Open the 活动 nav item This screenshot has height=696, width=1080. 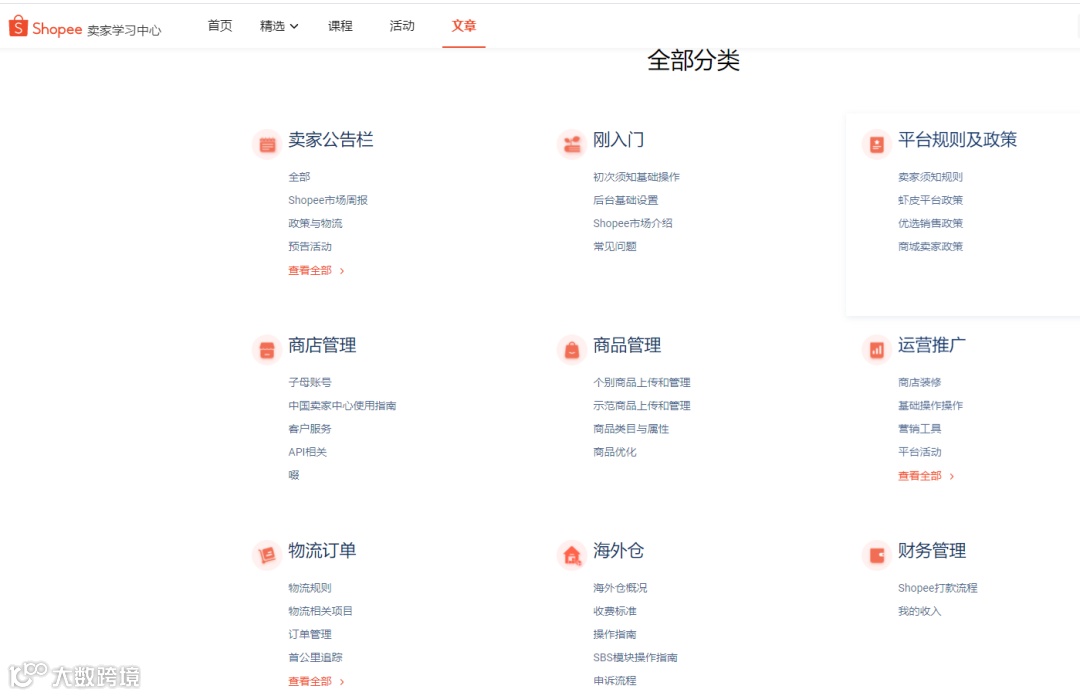coord(402,26)
